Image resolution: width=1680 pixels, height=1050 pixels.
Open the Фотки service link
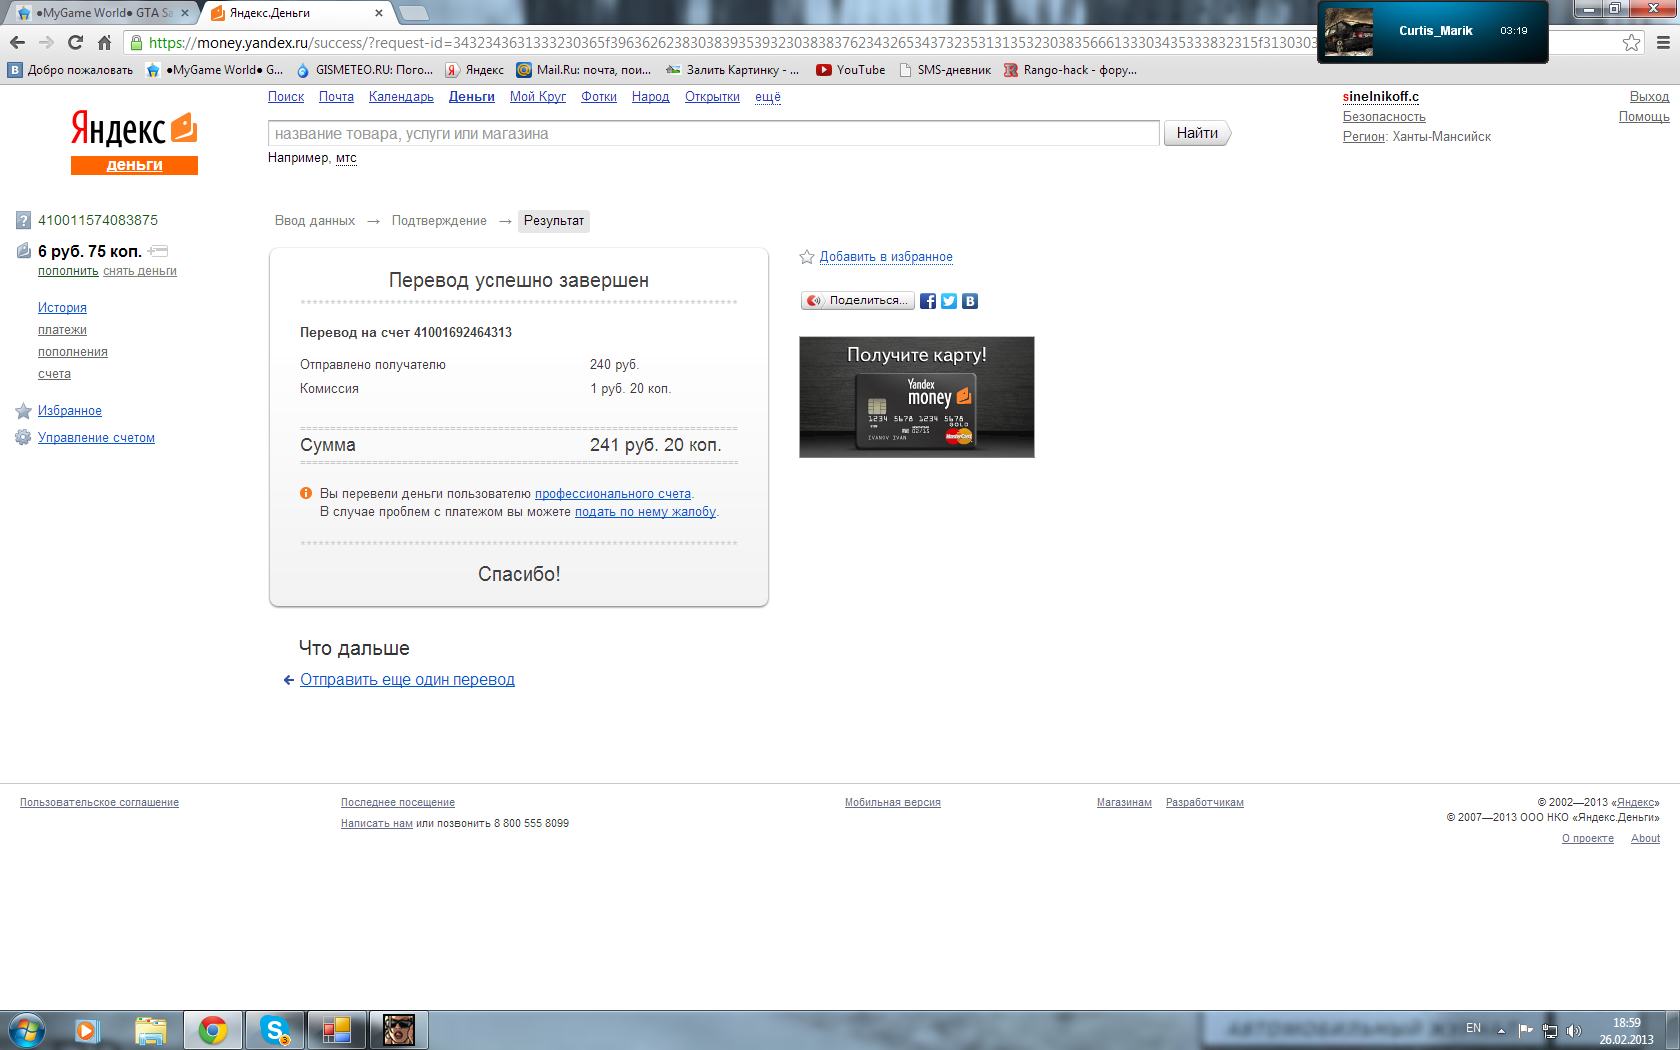tap(599, 97)
